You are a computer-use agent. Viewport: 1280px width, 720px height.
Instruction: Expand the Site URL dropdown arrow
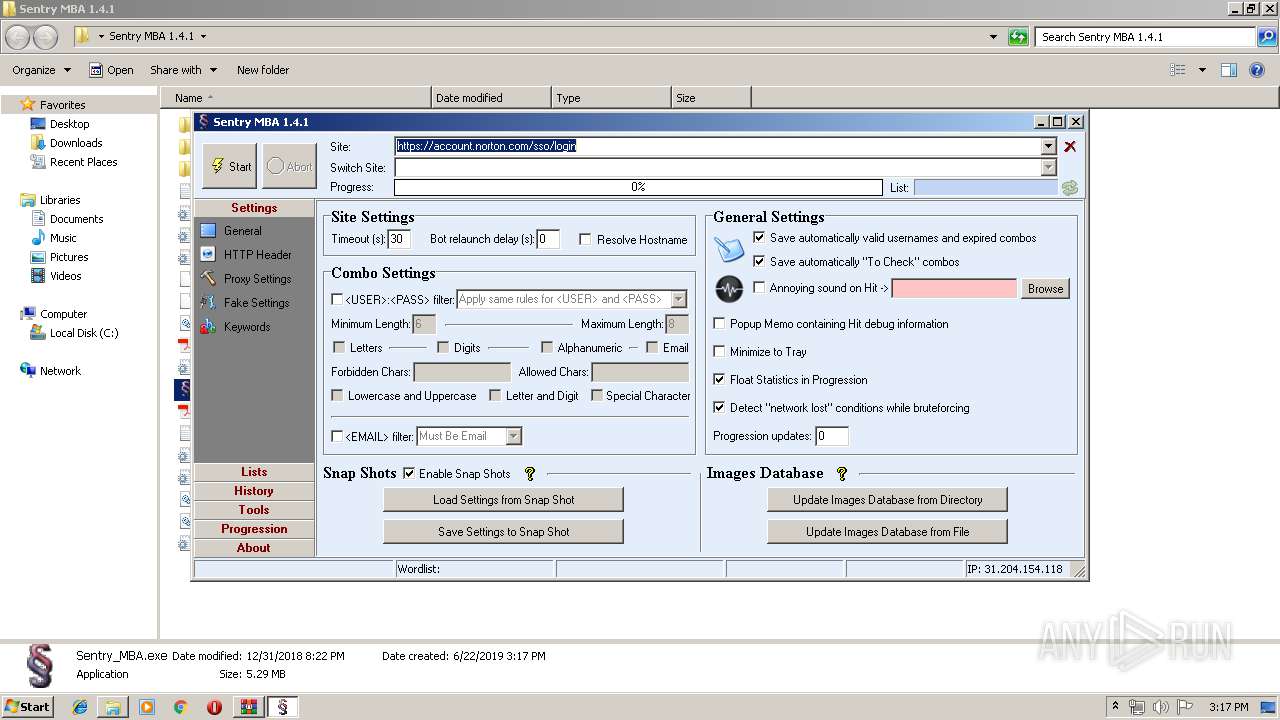[x=1048, y=146]
